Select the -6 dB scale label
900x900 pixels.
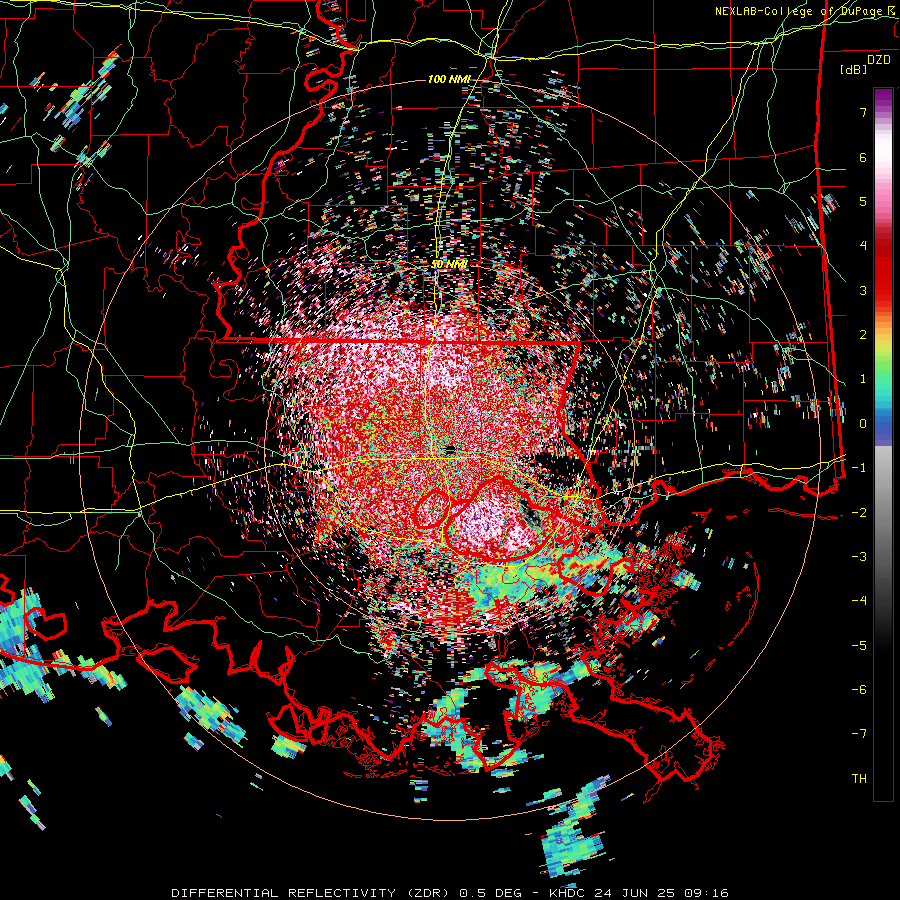tap(859, 690)
